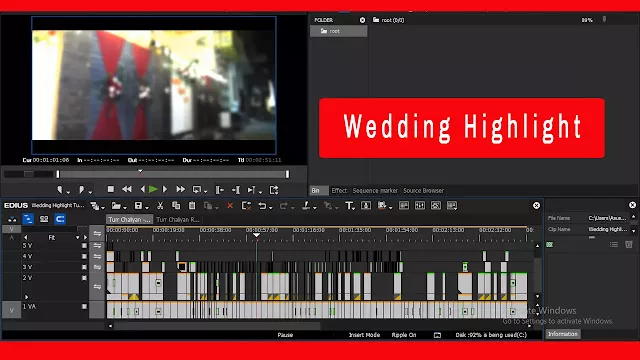This screenshot has height=360, width=640.
Task: Click the timeline horizontal scrollbar
Action: [217, 326]
